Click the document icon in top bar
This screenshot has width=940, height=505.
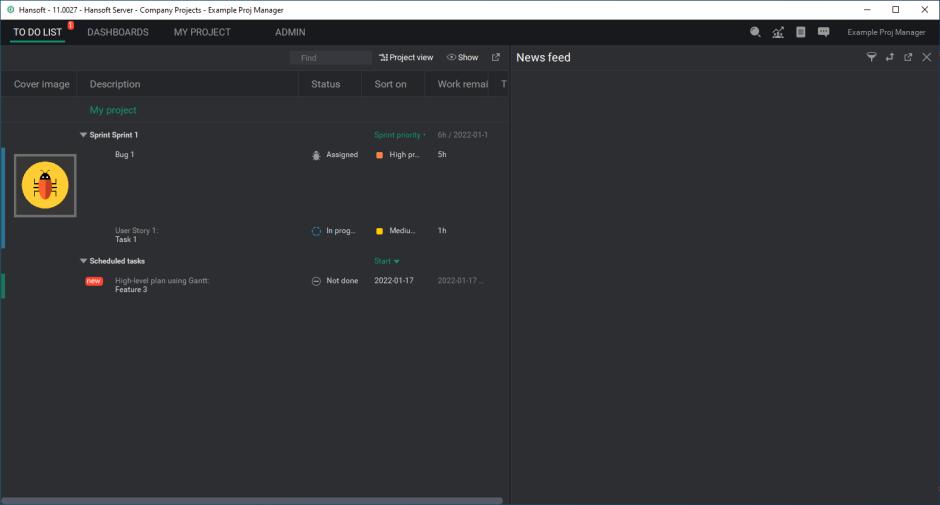pos(801,32)
